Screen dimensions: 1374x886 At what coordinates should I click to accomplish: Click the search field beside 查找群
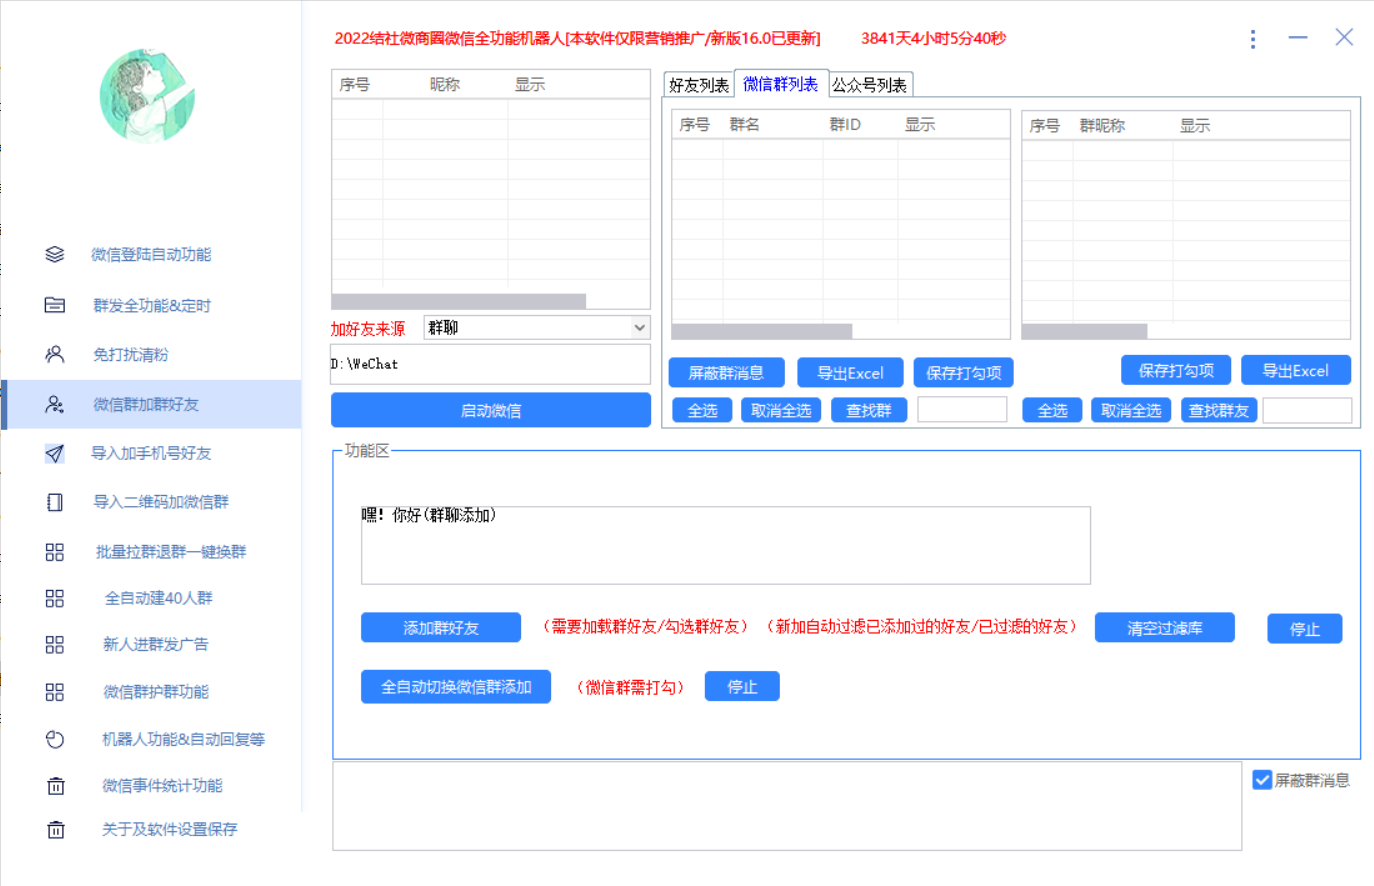[961, 410]
